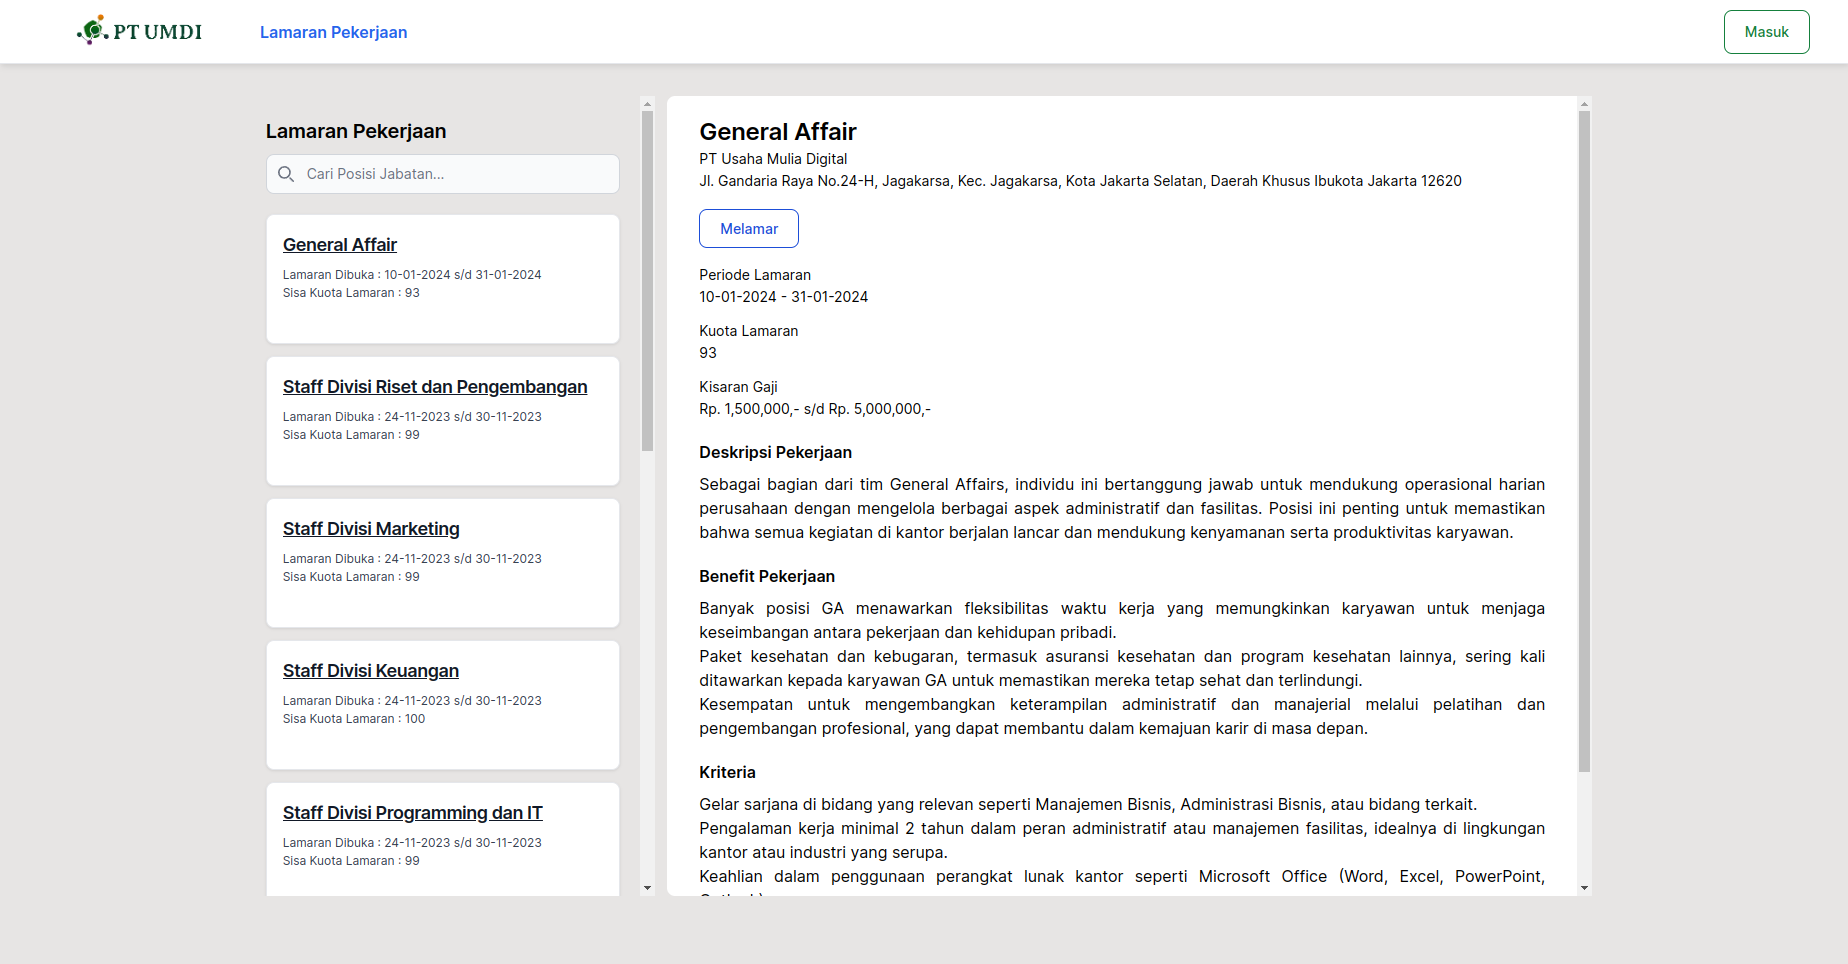Open the Lamaran Pekerjaan nav tab
1848x964 pixels.
click(x=333, y=32)
